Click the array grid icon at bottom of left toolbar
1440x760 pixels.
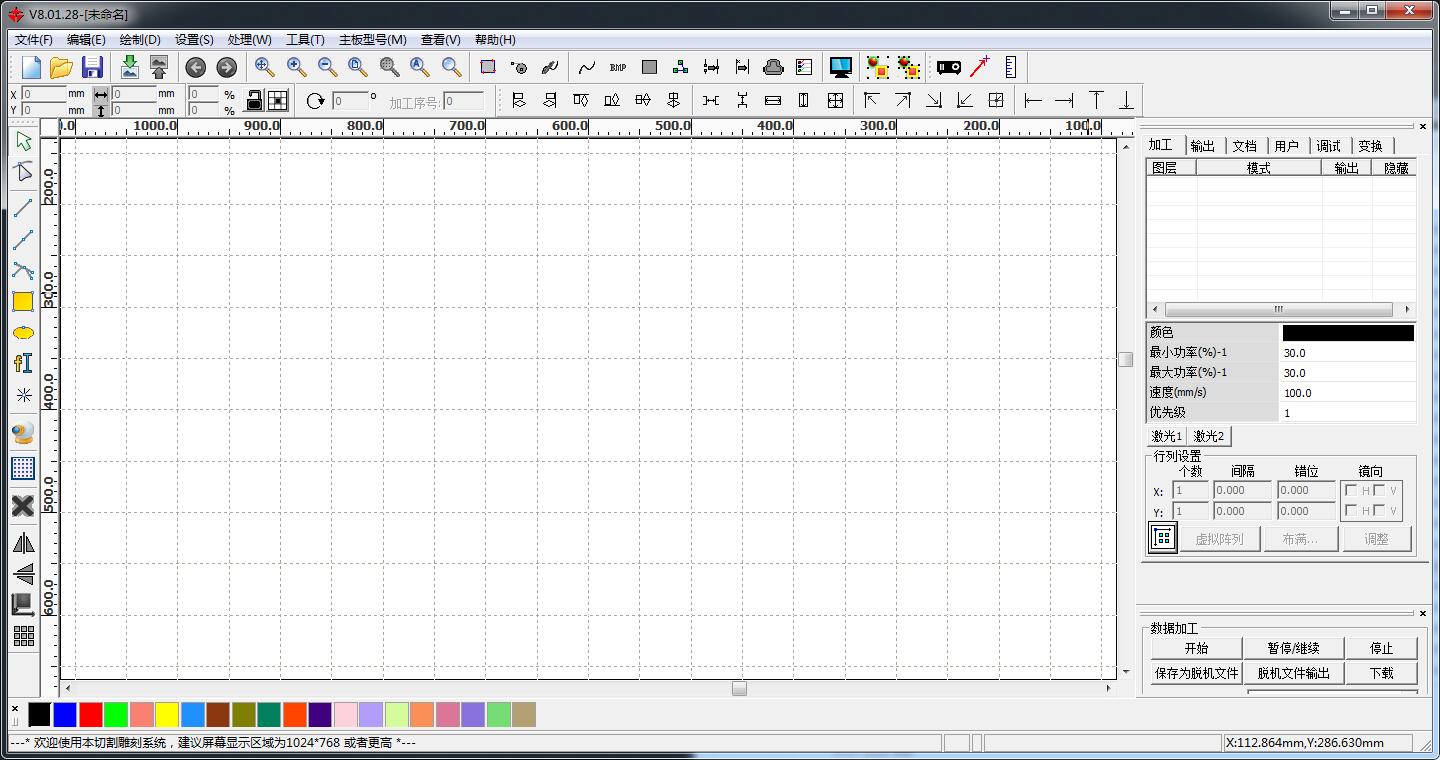click(23, 636)
